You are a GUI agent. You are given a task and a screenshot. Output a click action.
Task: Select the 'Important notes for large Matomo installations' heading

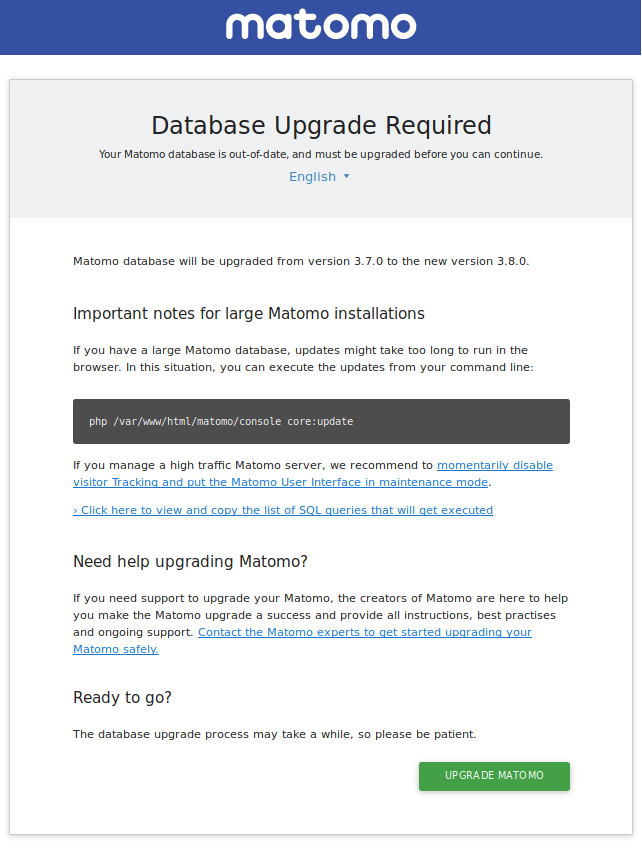(249, 314)
